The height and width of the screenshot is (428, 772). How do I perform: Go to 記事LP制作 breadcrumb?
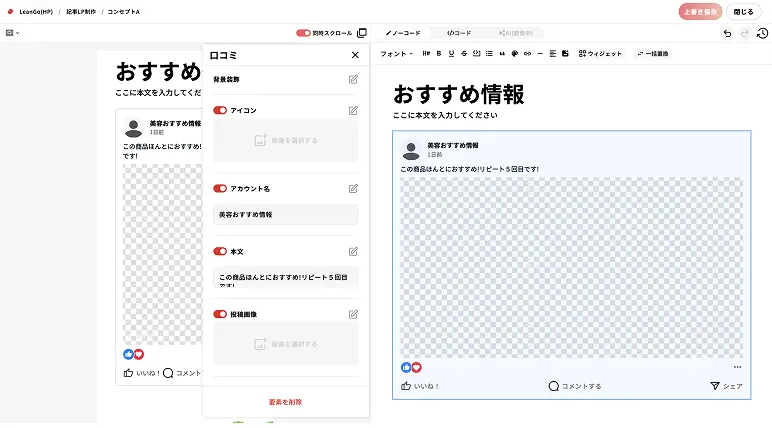coord(81,12)
